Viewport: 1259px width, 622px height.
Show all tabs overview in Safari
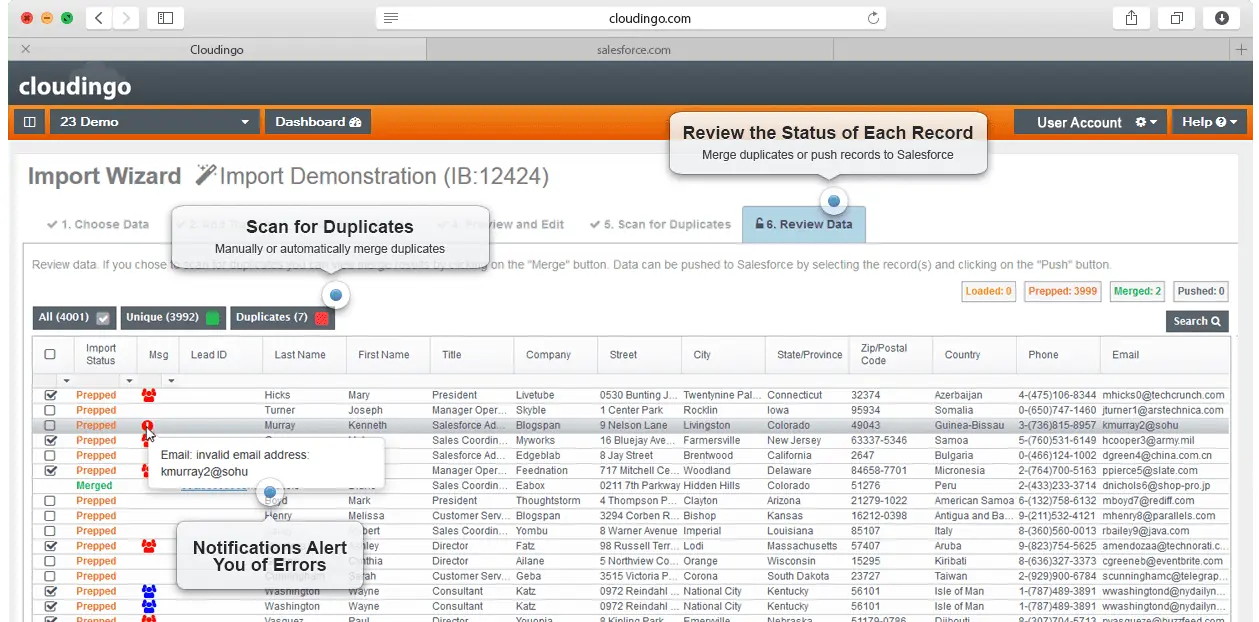[x=1177, y=18]
